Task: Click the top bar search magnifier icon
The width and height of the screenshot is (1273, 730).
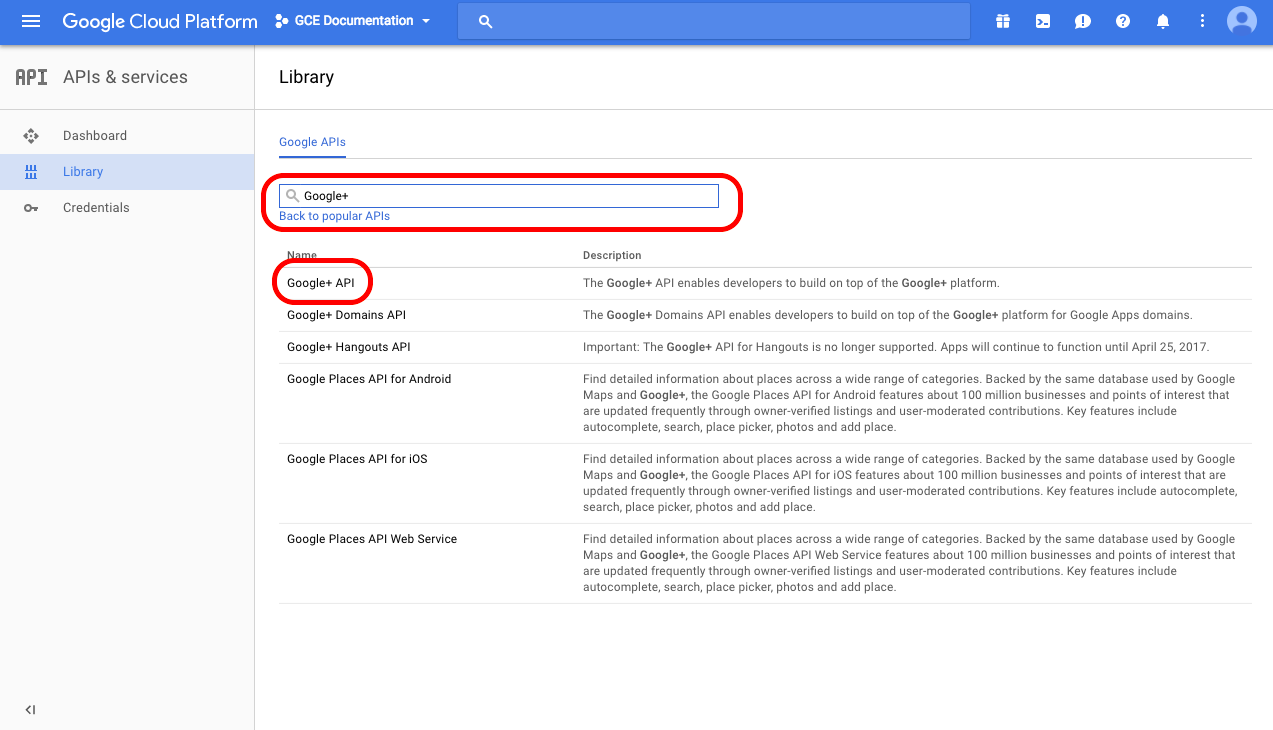Action: [x=486, y=21]
